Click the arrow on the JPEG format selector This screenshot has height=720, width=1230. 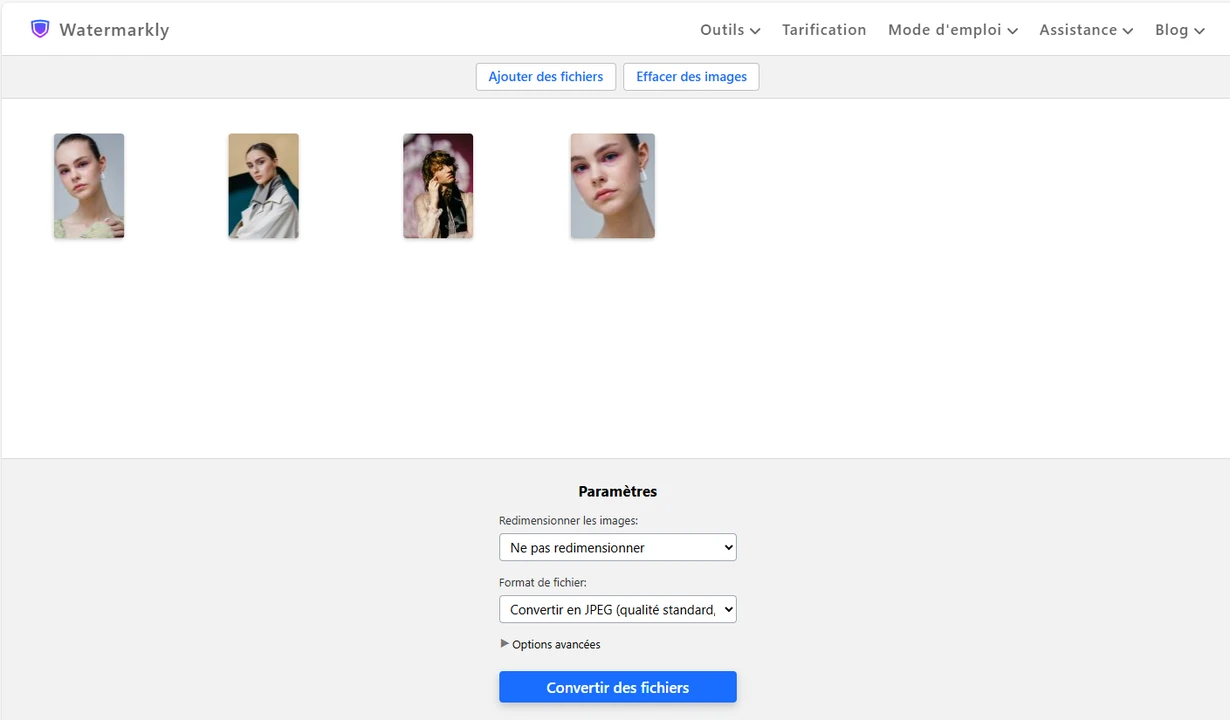tap(727, 609)
